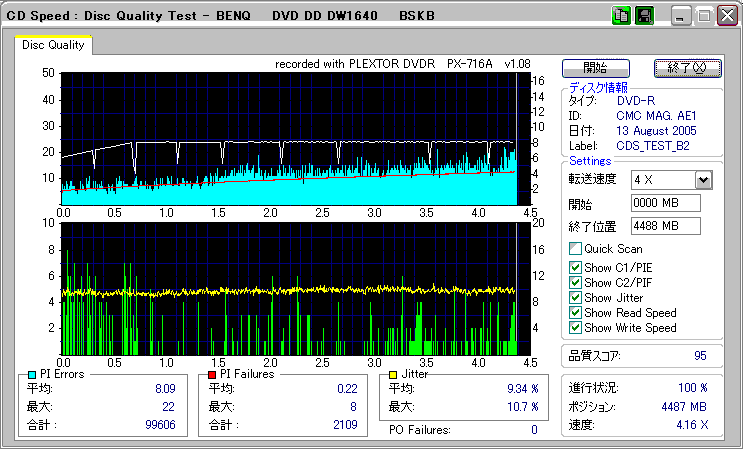Open the 4 X transfer speed dropdown
This screenshot has height=449, width=743.
(x=703, y=180)
